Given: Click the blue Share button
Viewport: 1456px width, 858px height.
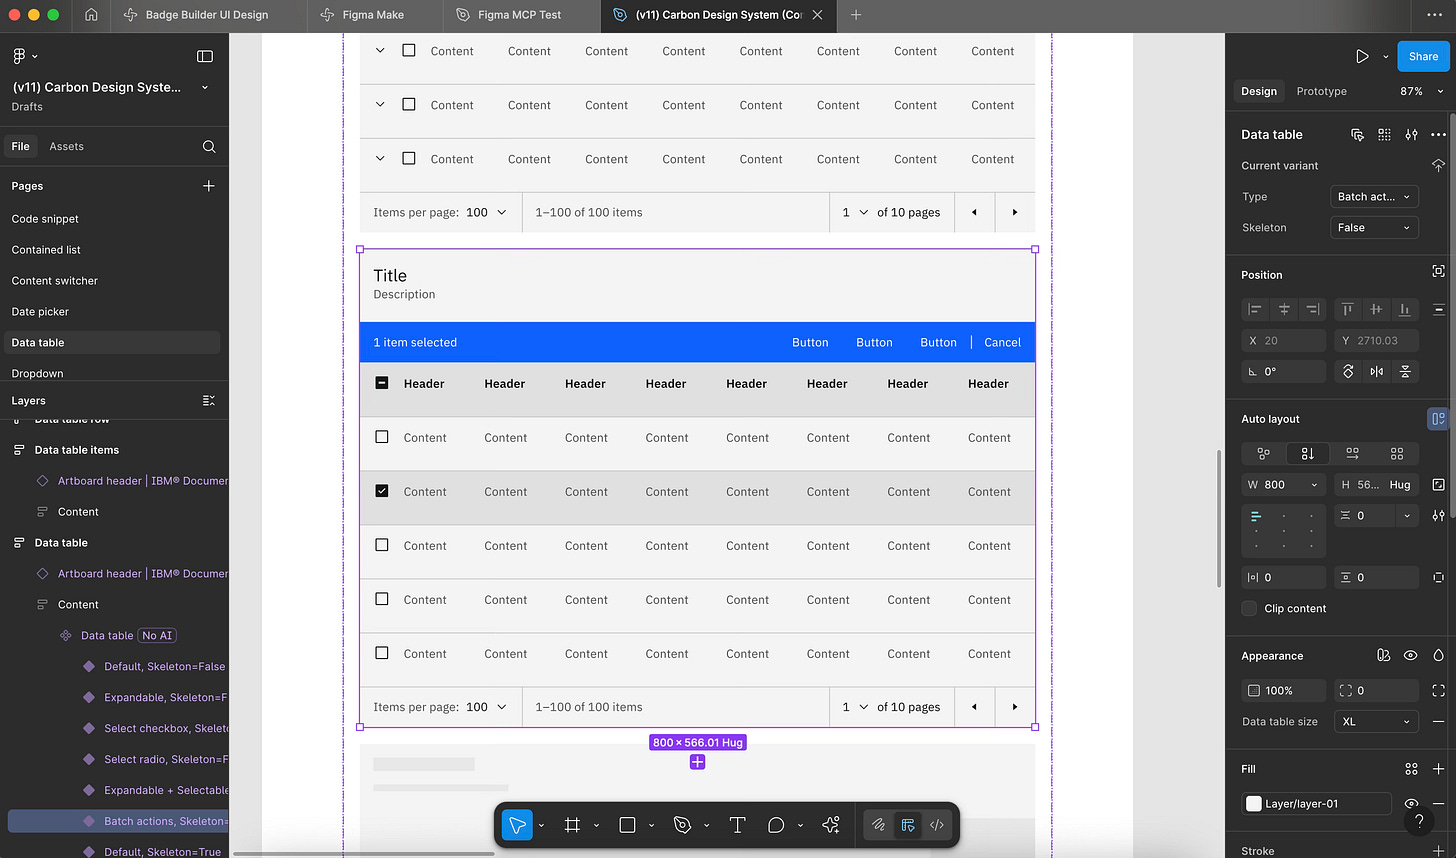Looking at the screenshot, I should pos(1423,56).
